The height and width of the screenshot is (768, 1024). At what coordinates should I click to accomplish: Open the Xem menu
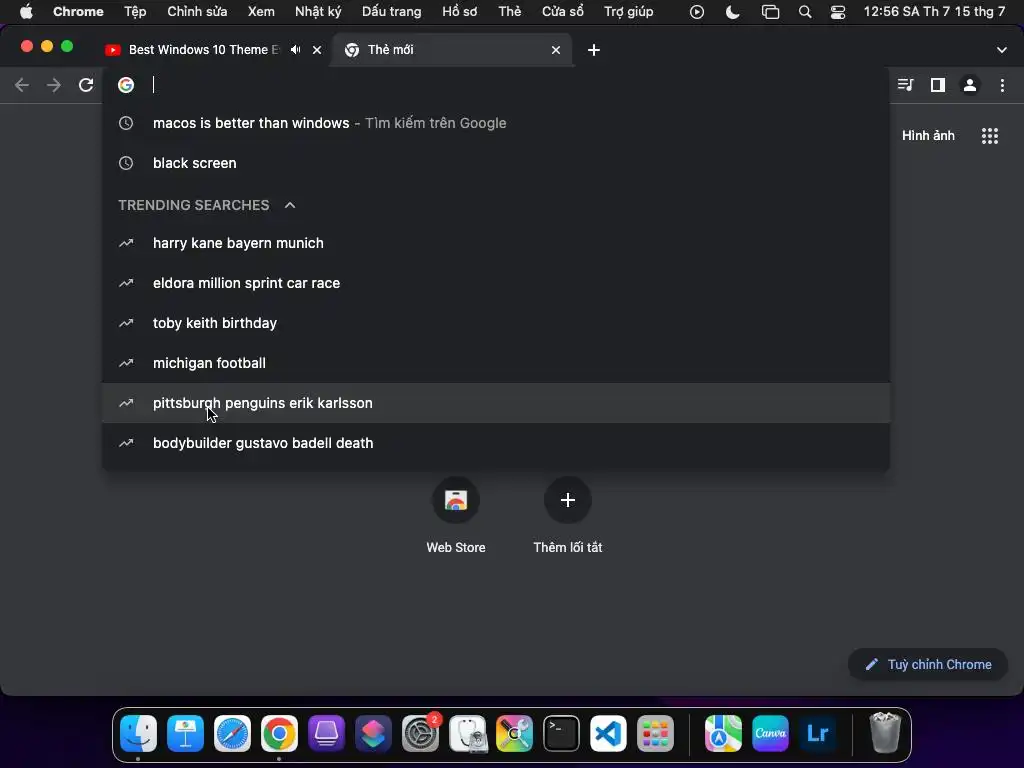point(261,12)
